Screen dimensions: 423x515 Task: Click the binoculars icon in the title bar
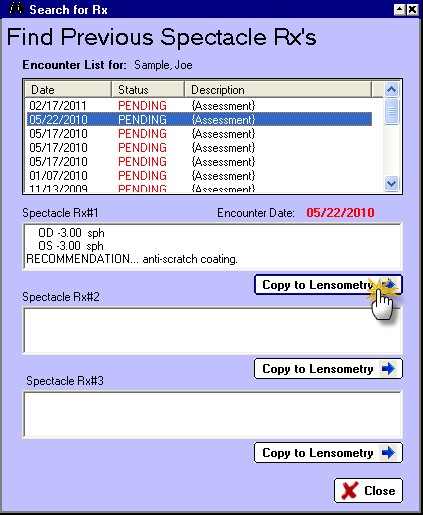coord(16,8)
